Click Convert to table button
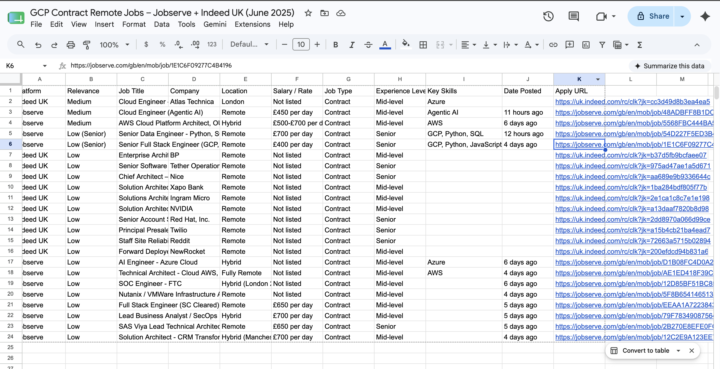Viewport: 720px width, 369px height. click(x=640, y=351)
